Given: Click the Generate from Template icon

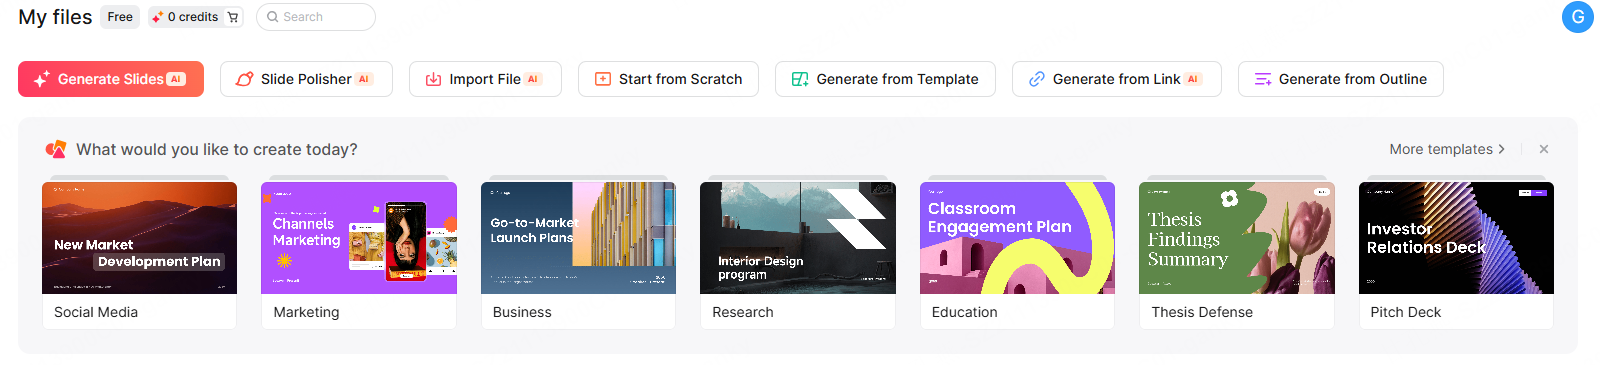Looking at the screenshot, I should click(x=800, y=79).
